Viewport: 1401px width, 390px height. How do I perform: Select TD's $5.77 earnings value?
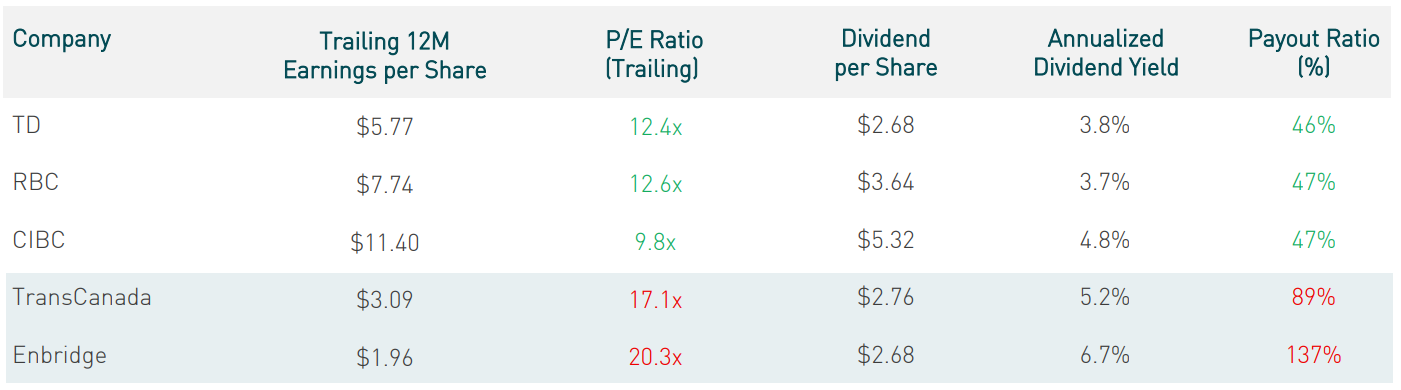pos(385,127)
